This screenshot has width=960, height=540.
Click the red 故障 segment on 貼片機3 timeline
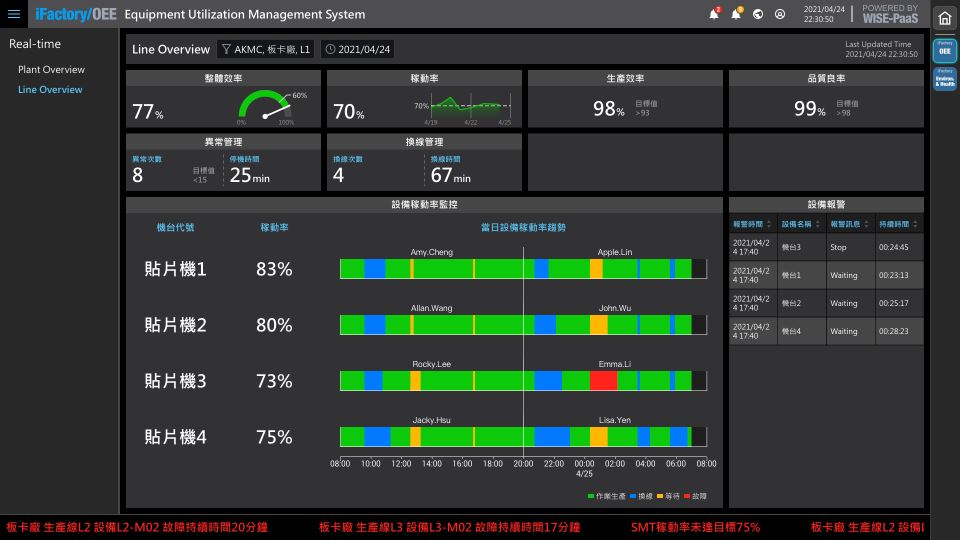pyautogui.click(x=603, y=381)
